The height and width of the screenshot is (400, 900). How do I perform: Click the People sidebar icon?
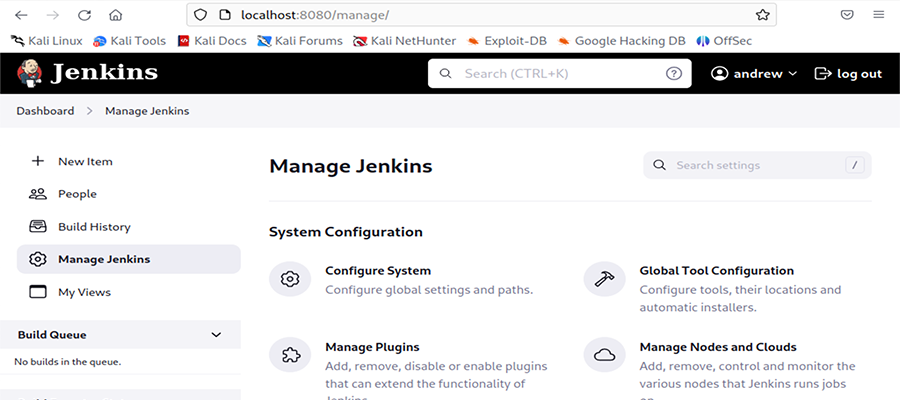[x=37, y=194]
